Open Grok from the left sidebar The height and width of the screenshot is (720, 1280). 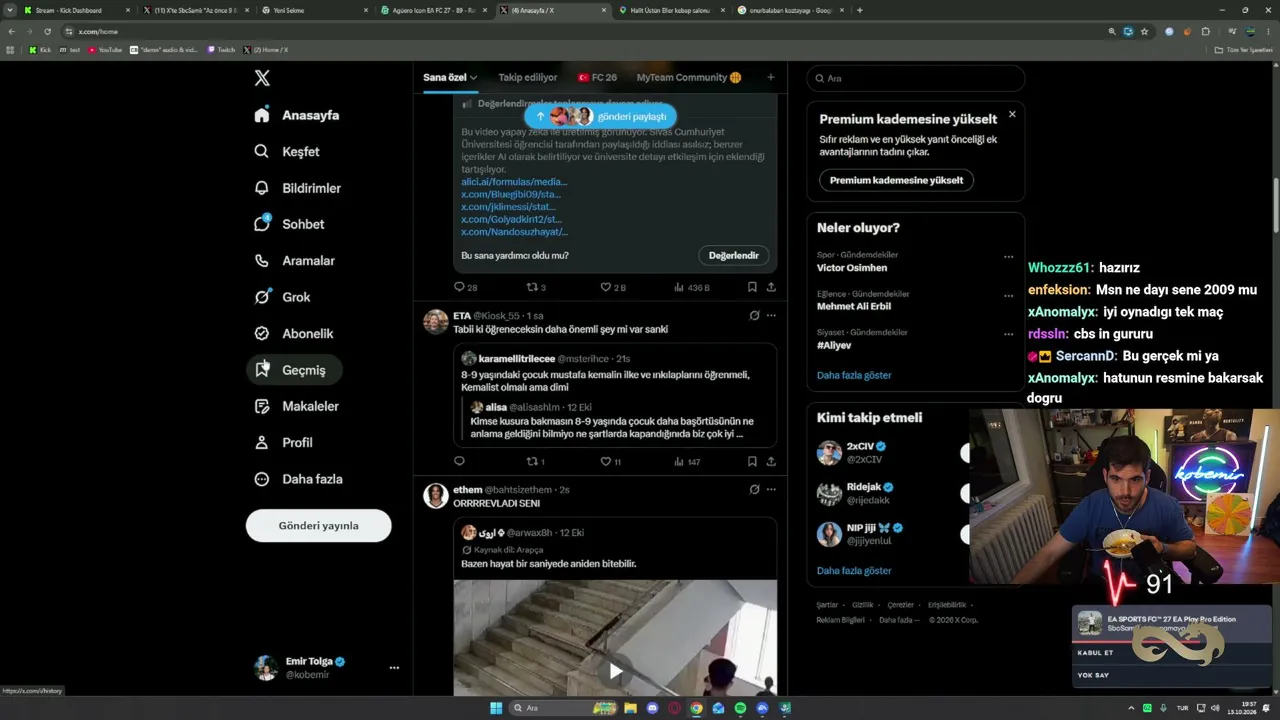click(x=282, y=297)
